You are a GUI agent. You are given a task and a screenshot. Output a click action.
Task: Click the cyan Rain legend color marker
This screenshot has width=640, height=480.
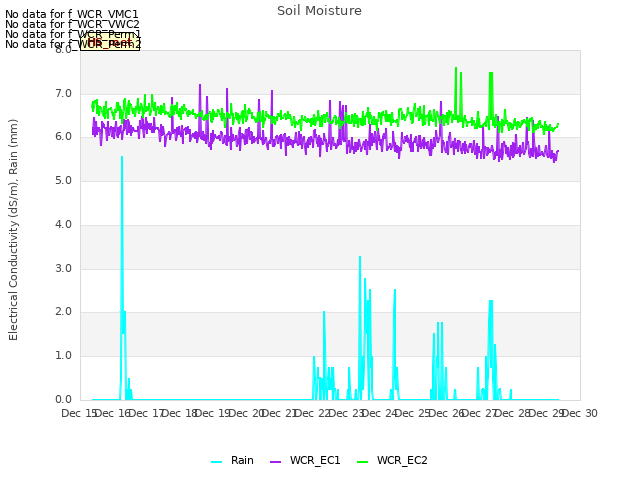click(216, 462)
